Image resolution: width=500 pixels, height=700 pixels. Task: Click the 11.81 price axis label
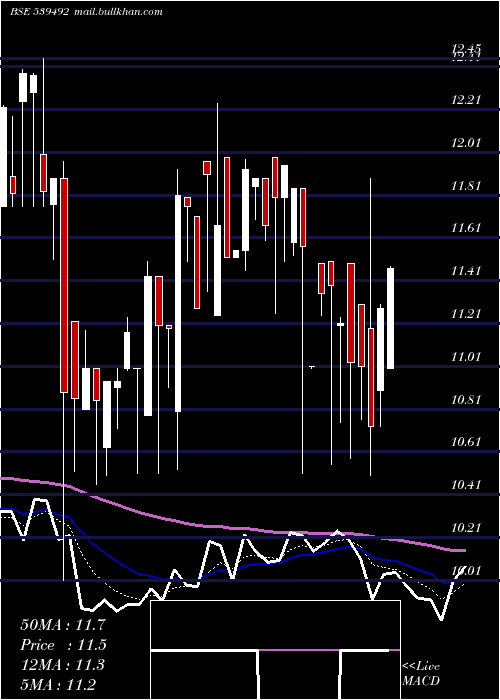pos(467,186)
